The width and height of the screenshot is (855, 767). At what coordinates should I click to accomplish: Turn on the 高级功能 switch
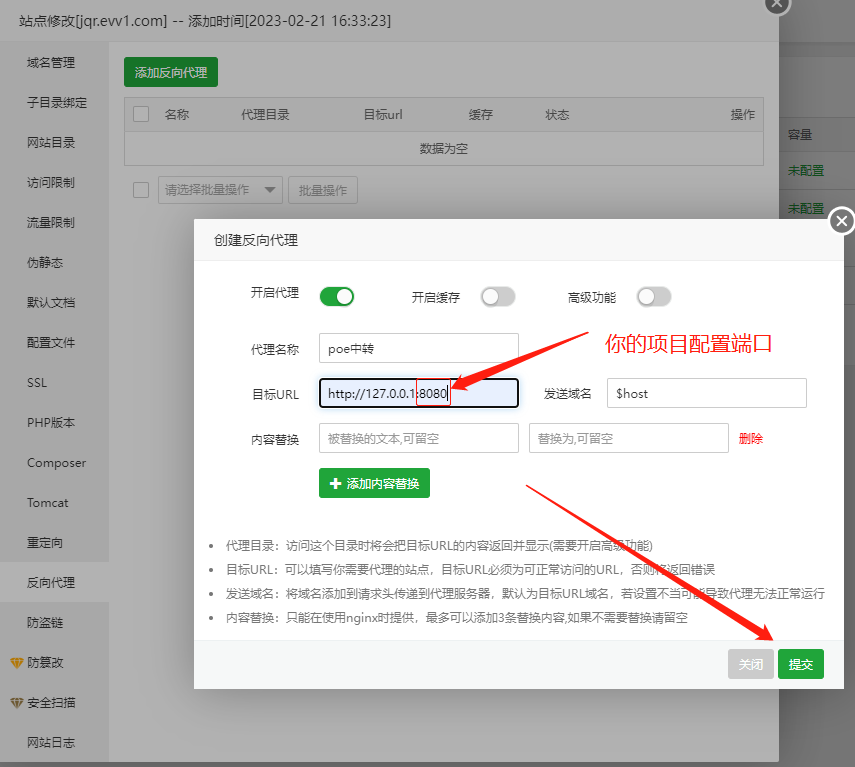[655, 296]
